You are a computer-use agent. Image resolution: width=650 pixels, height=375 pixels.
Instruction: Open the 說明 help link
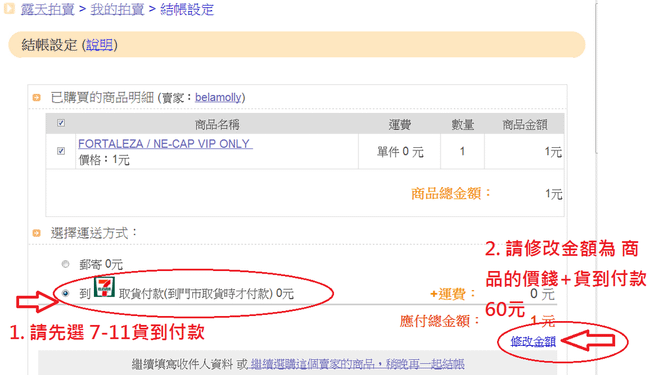(99, 45)
